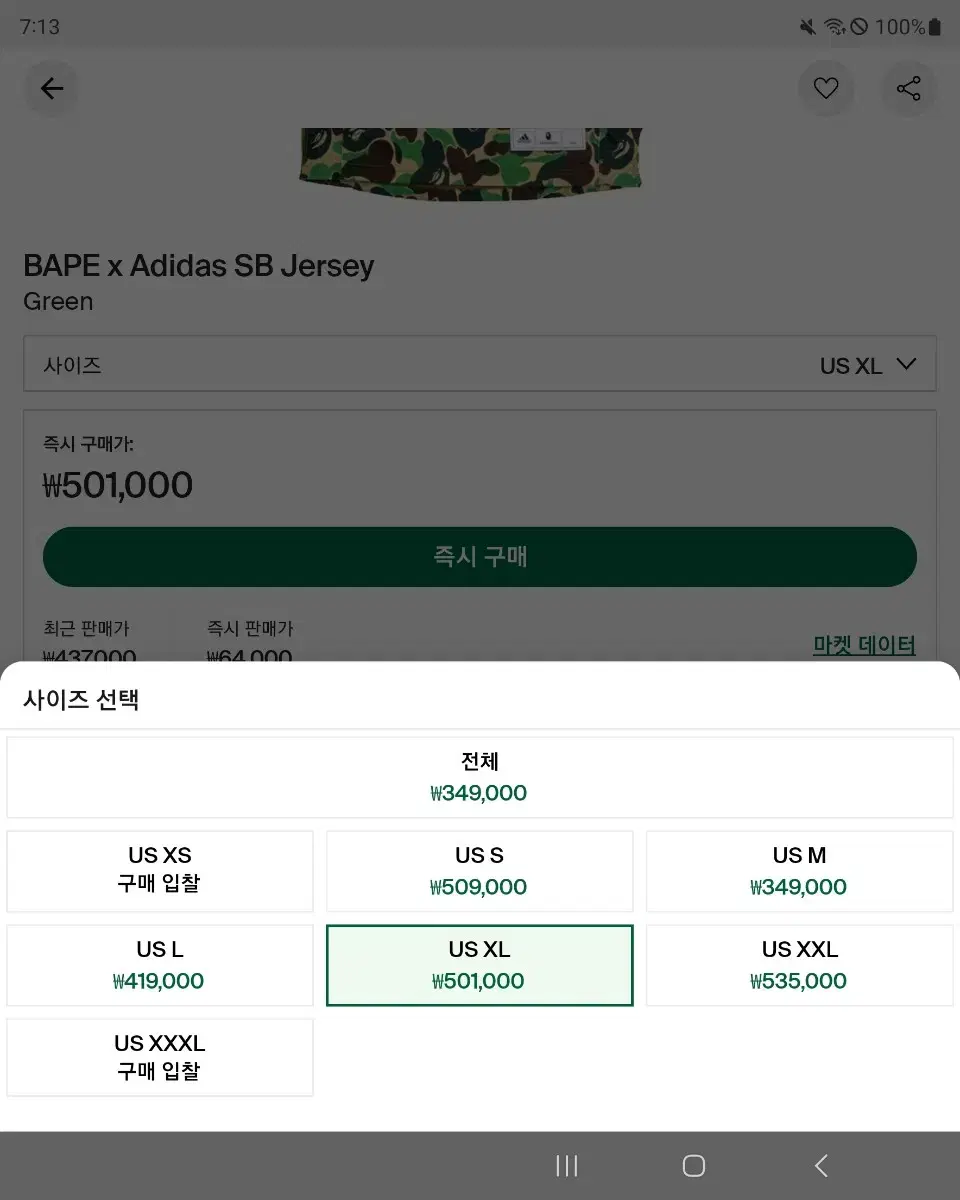Tap the share icon
This screenshot has height=1200, width=960.
(x=908, y=89)
